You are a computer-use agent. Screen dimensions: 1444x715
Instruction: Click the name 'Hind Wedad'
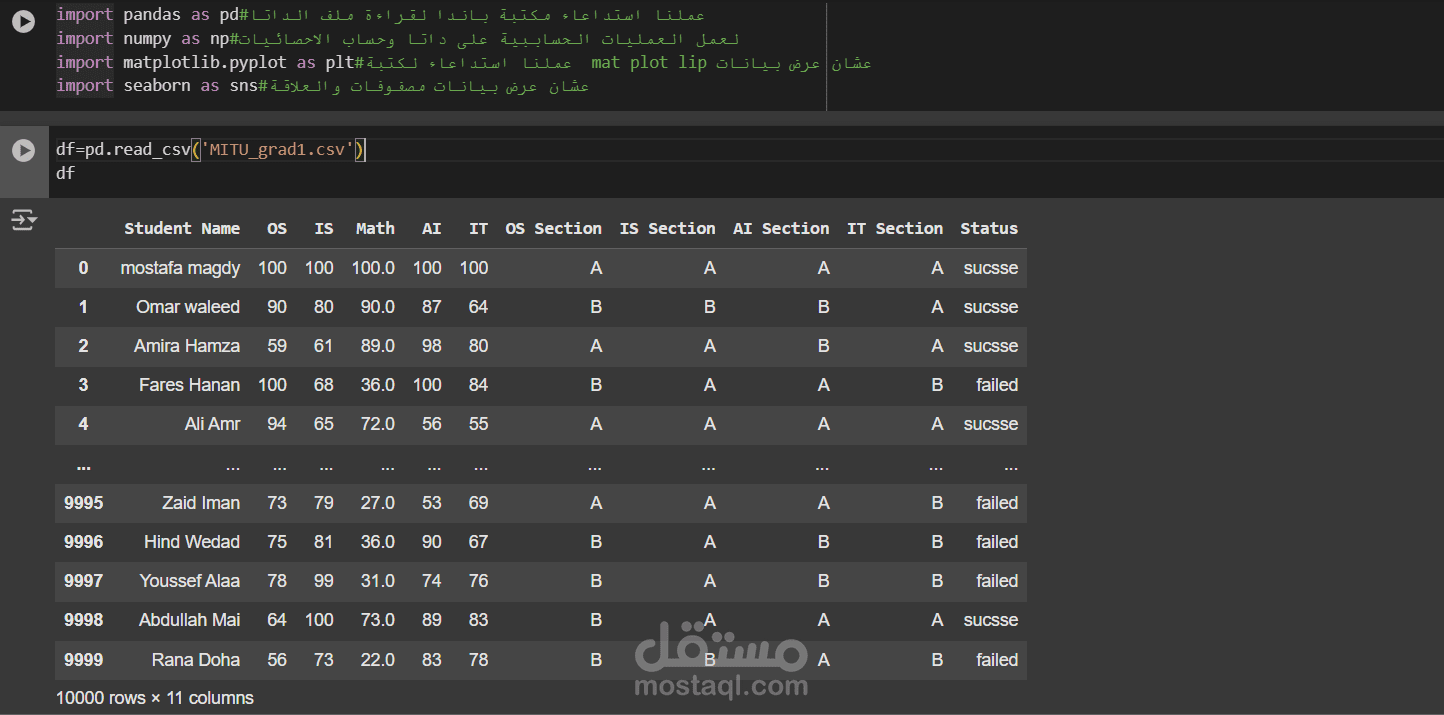tap(192, 542)
